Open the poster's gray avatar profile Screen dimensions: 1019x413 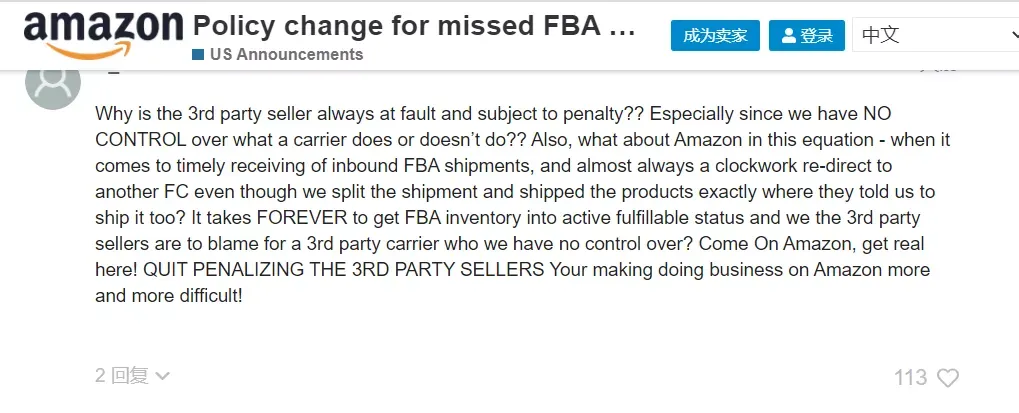pyautogui.click(x=53, y=84)
